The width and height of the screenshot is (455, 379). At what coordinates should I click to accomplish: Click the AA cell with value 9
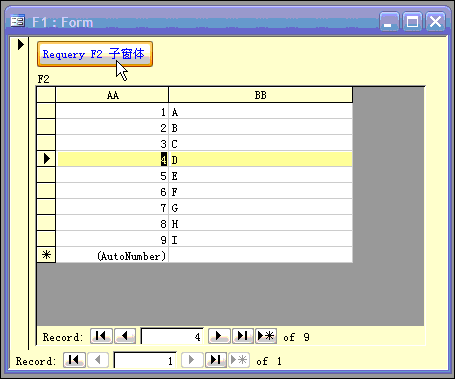(x=112, y=240)
